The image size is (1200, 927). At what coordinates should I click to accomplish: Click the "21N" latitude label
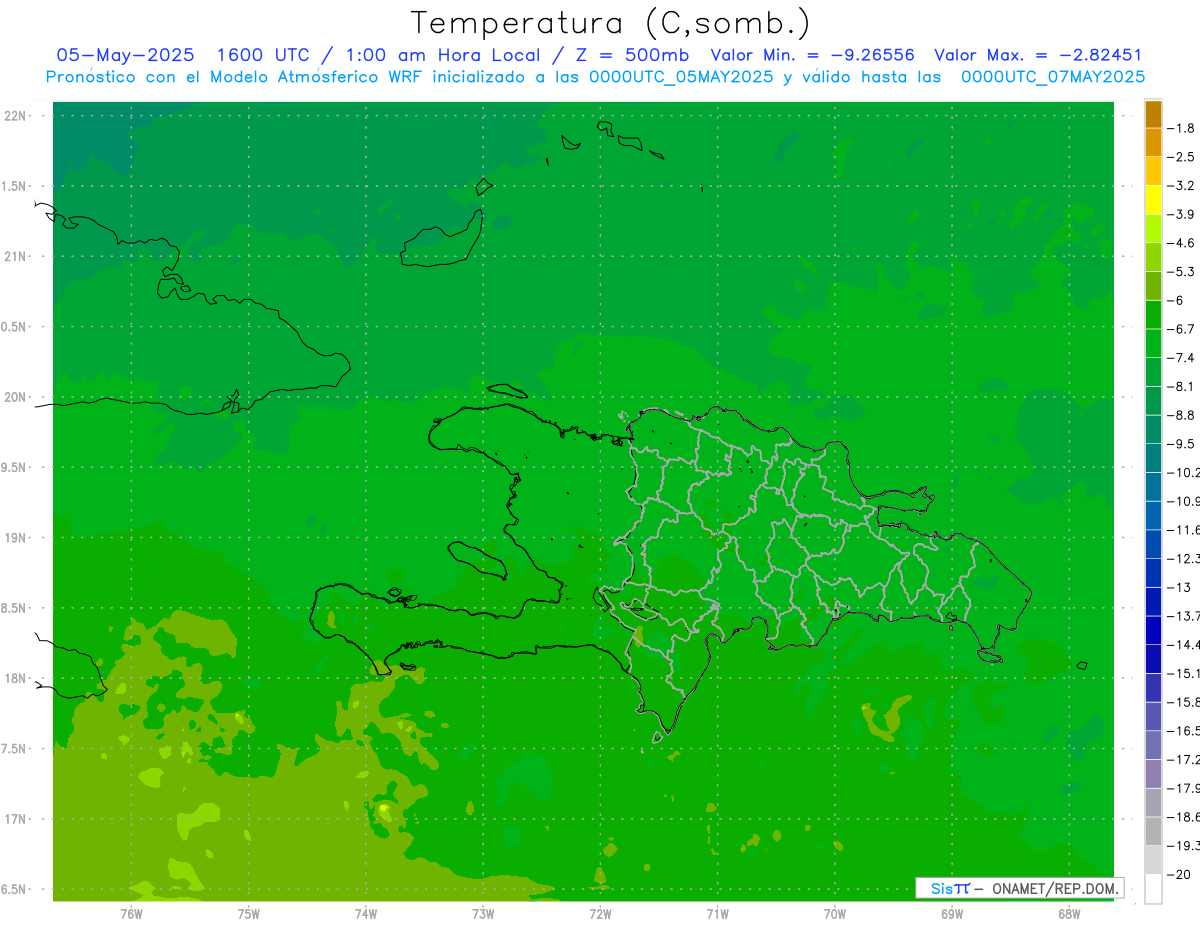pyautogui.click(x=15, y=257)
